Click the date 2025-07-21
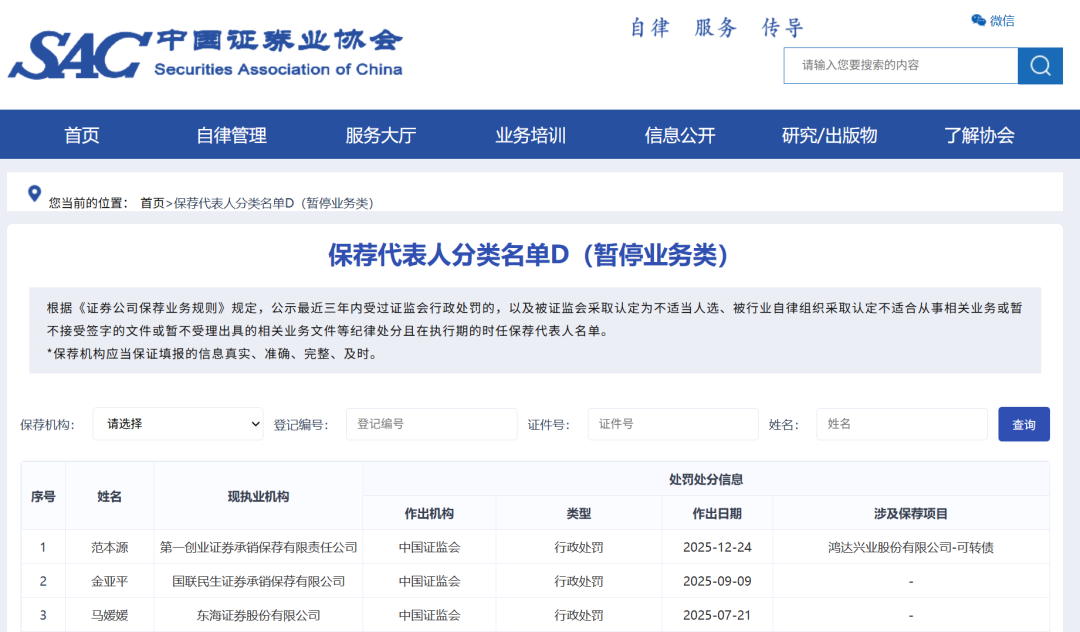Viewport: 1080px width, 632px height. (x=717, y=615)
